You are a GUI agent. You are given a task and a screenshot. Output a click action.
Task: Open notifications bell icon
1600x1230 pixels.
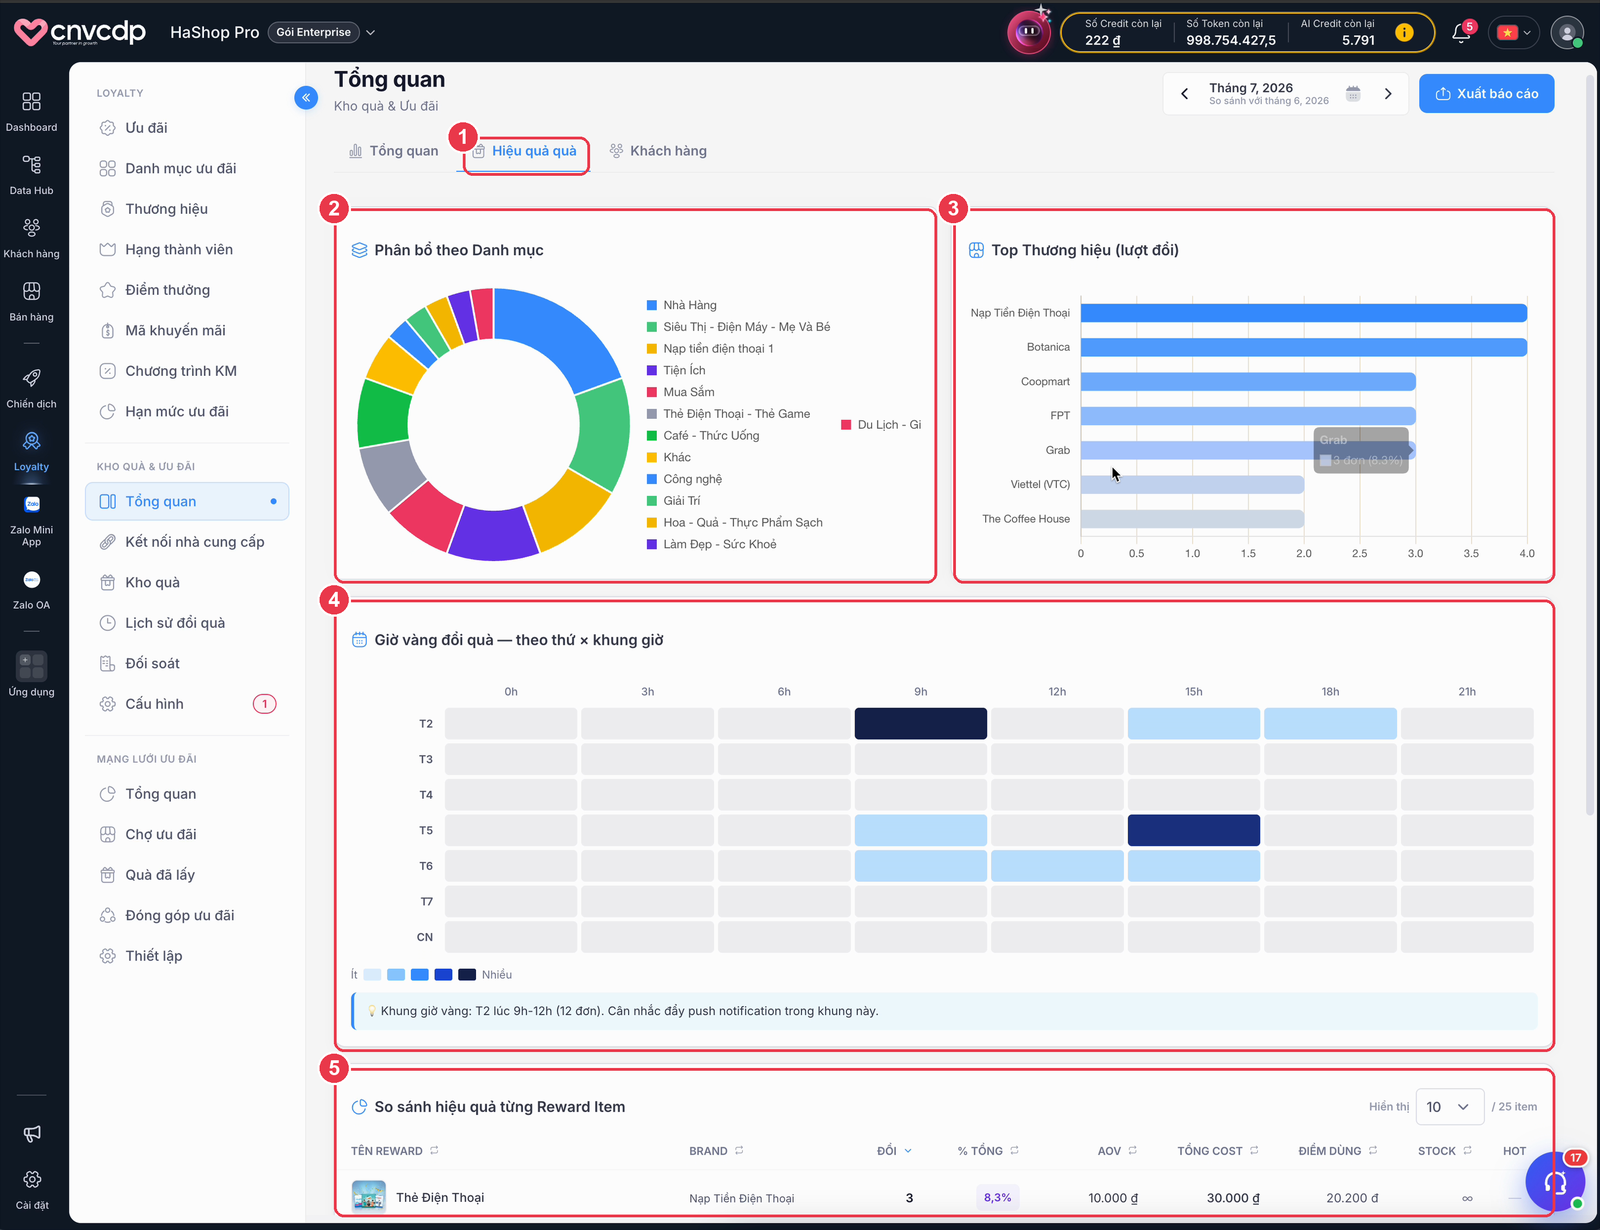tap(1462, 32)
